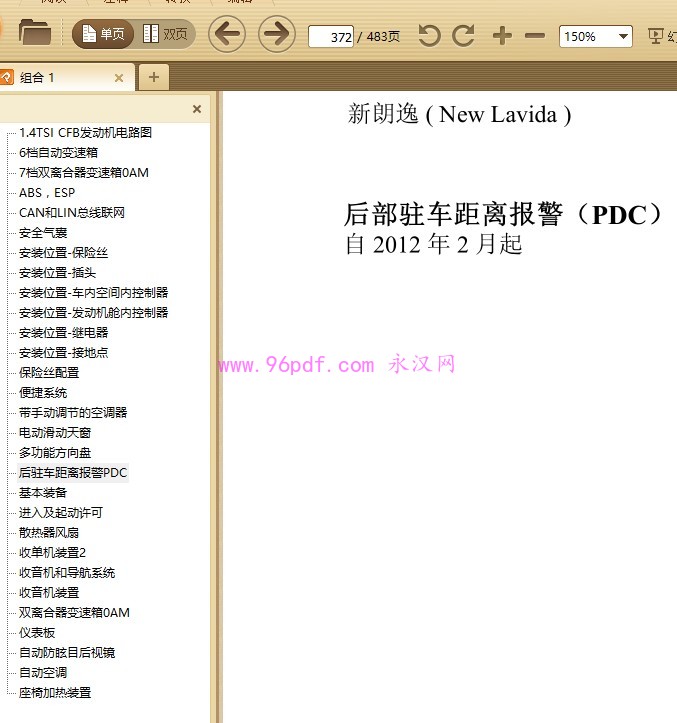The image size is (677, 723).
Task: Open bookmark 6档自动变速箱
Action: coord(58,153)
